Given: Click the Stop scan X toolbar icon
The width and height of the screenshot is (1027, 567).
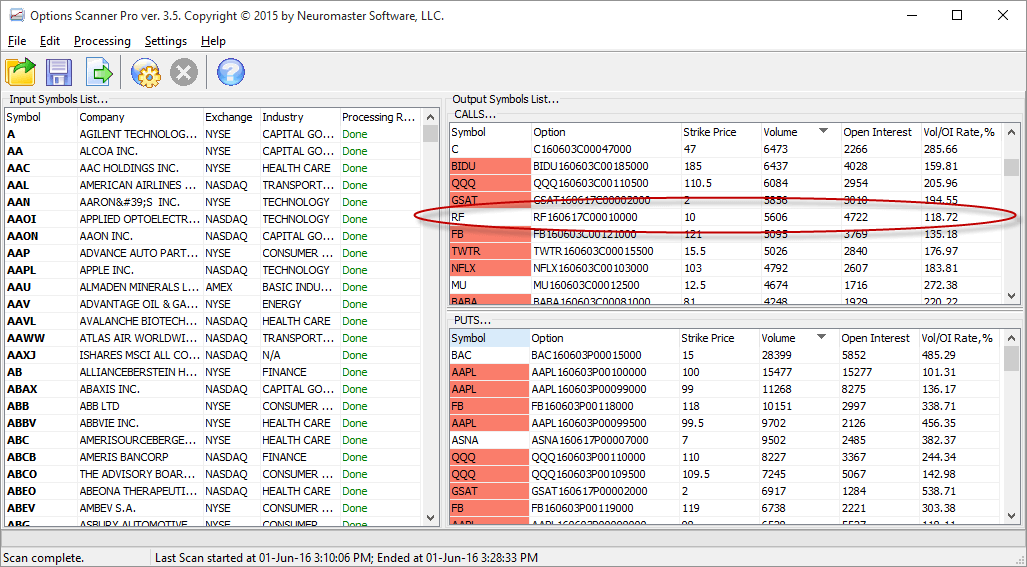Looking at the screenshot, I should [x=184, y=72].
